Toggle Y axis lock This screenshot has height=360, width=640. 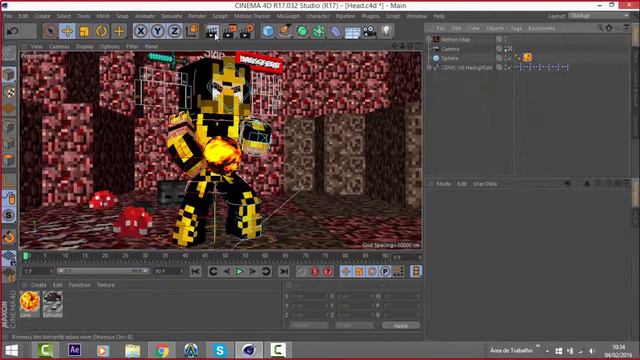(158, 31)
